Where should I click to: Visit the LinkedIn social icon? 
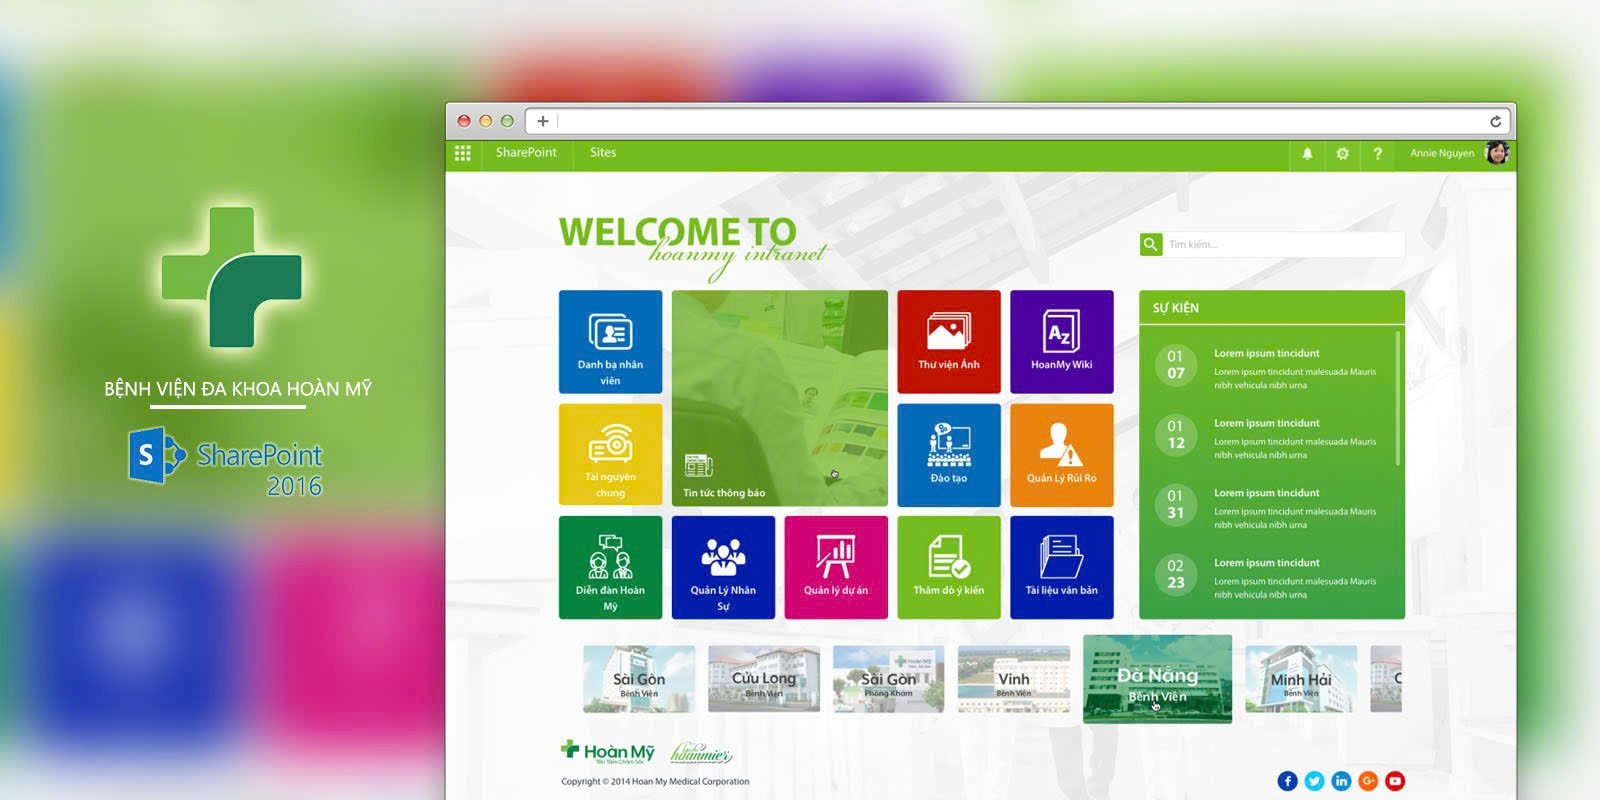(x=1341, y=781)
